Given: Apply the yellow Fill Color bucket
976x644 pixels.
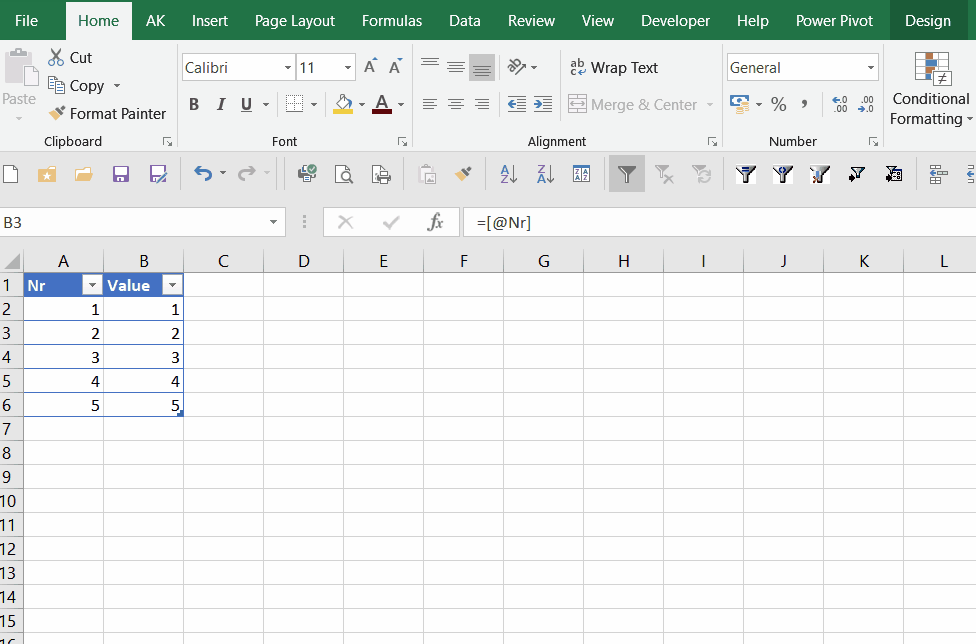Looking at the screenshot, I should pyautogui.click(x=343, y=104).
